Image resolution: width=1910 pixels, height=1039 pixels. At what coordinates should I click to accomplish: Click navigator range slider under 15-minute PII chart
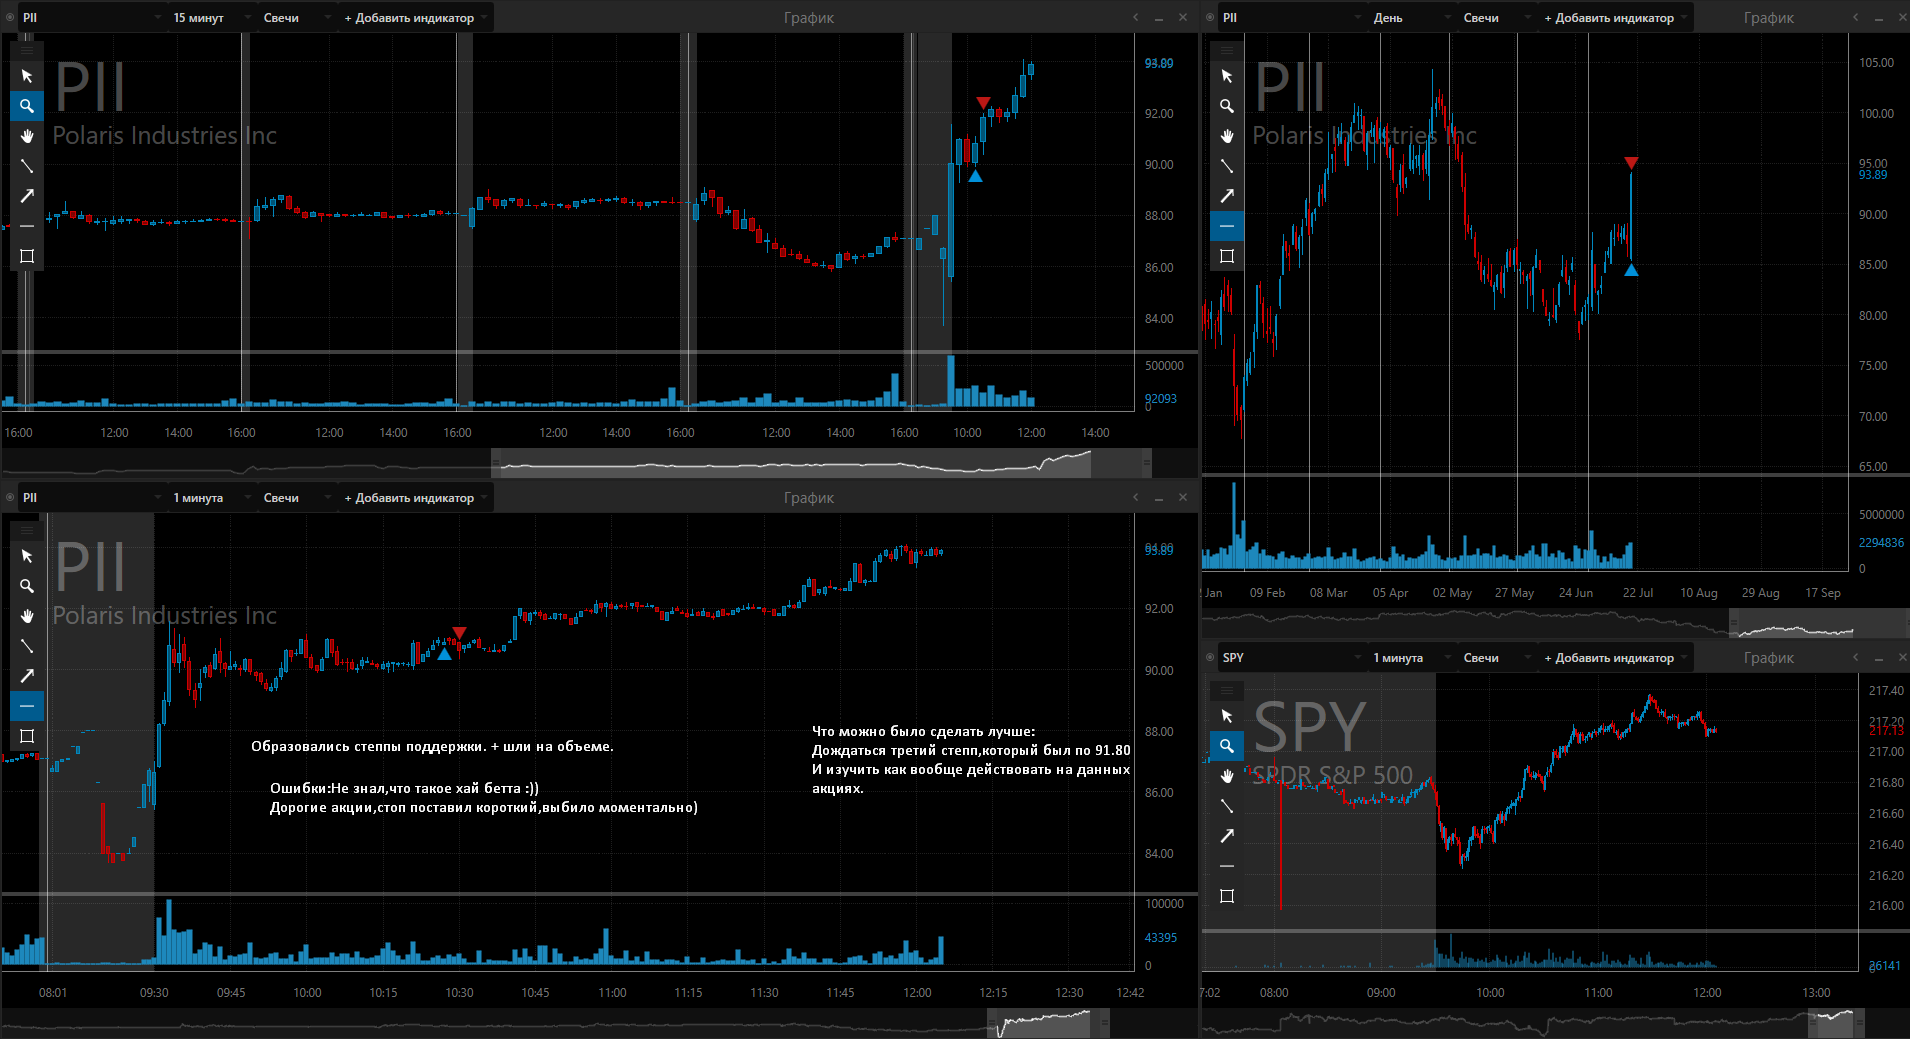[821, 463]
